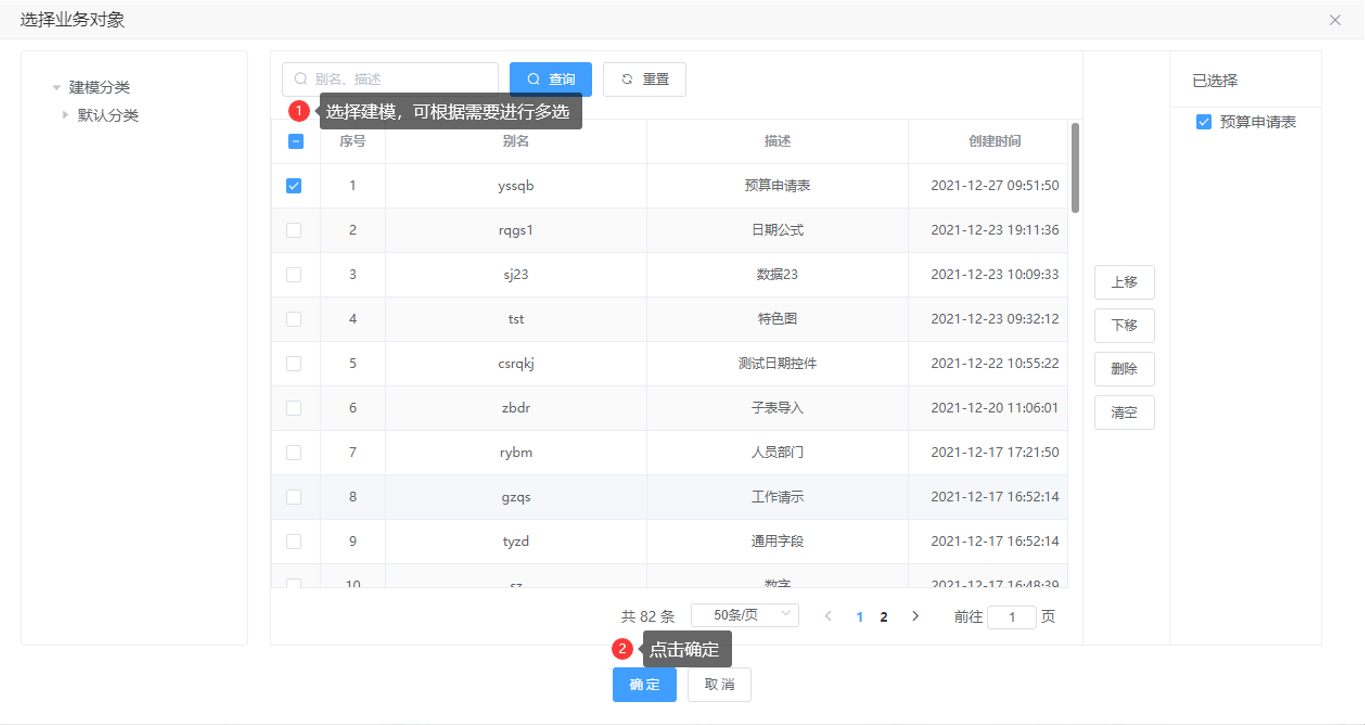Viewport: 1365px width, 725px height.
Task: Open the 50条/页 page size dropdown
Action: pos(744,615)
